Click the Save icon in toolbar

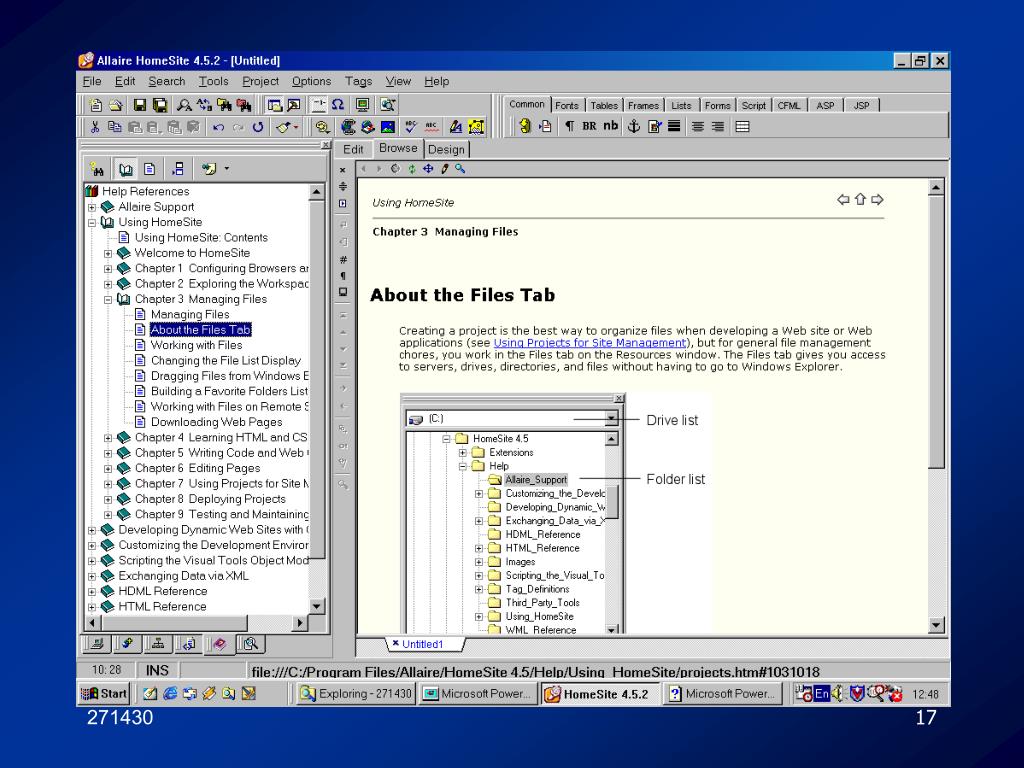[140, 104]
